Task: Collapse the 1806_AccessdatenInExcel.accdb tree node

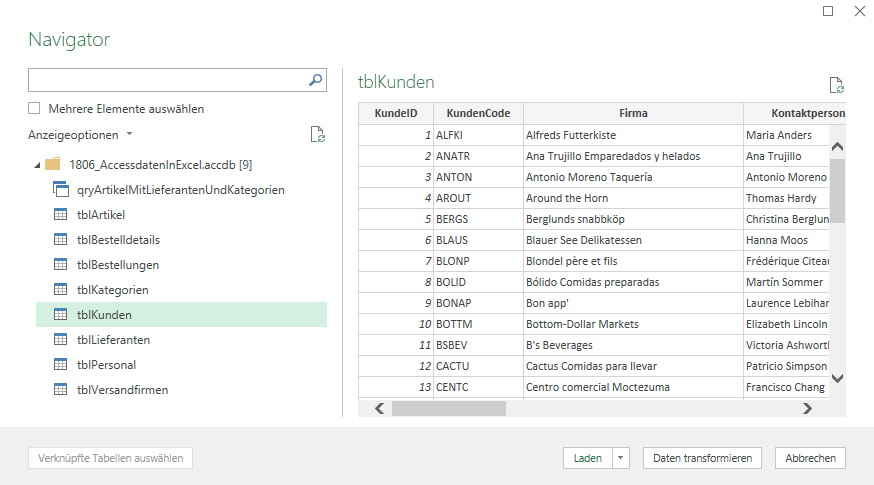Action: click(37, 165)
